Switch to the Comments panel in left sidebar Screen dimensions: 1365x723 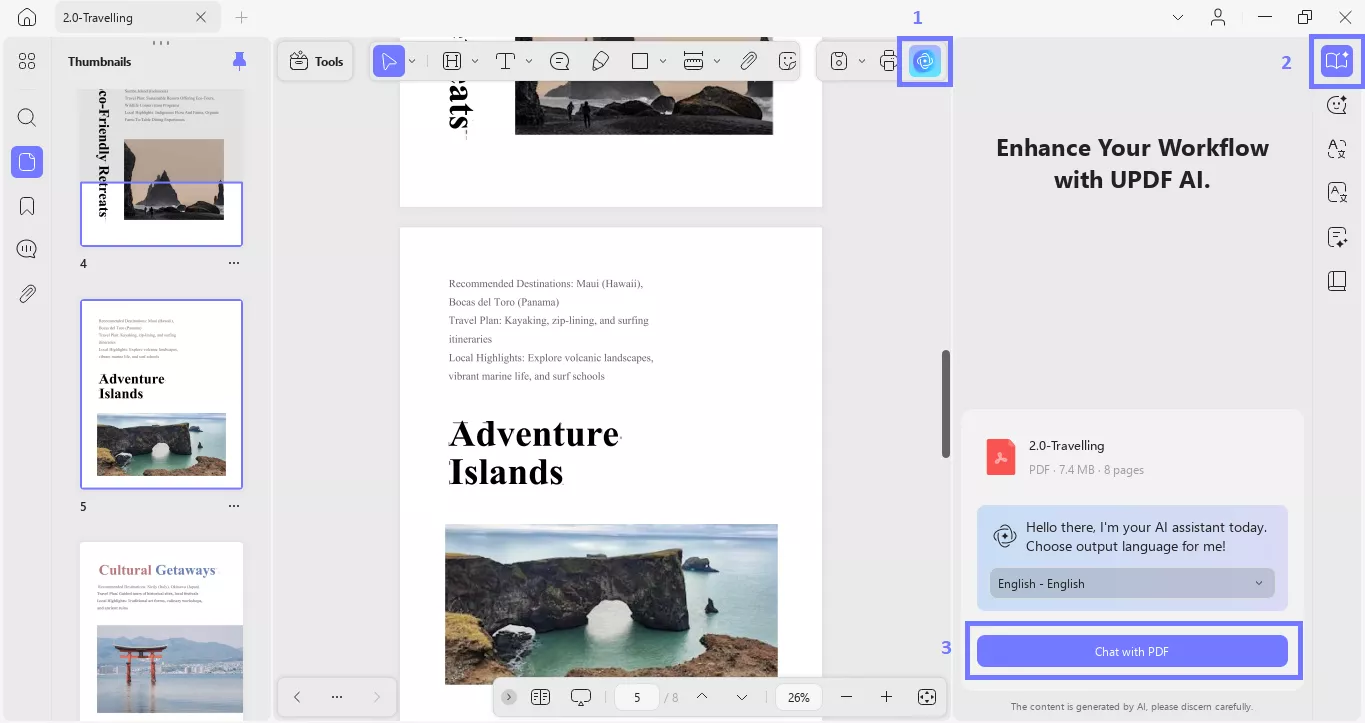[x=26, y=248]
